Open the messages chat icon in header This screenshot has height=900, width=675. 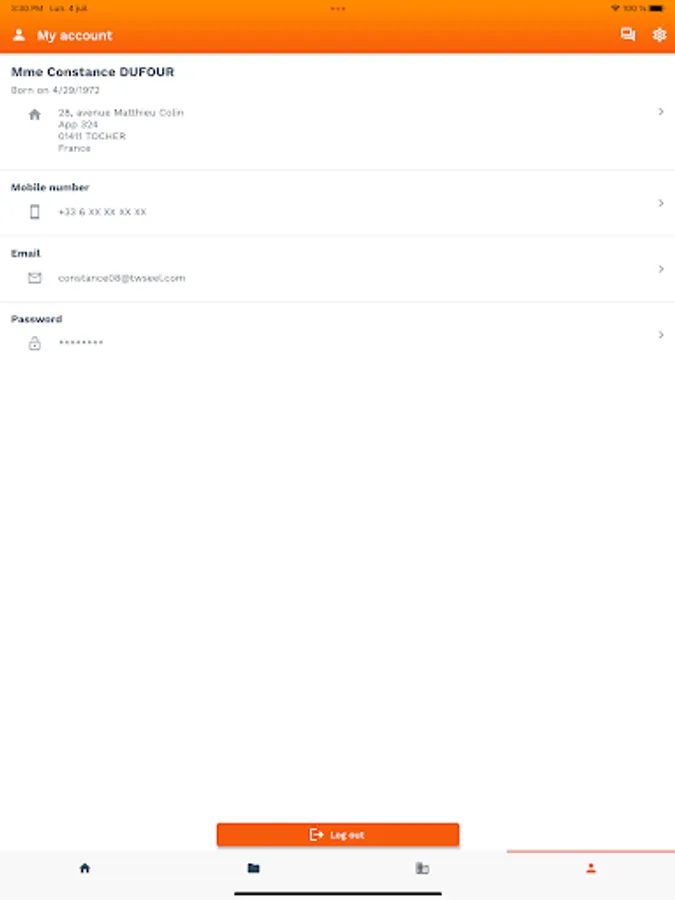pos(627,35)
